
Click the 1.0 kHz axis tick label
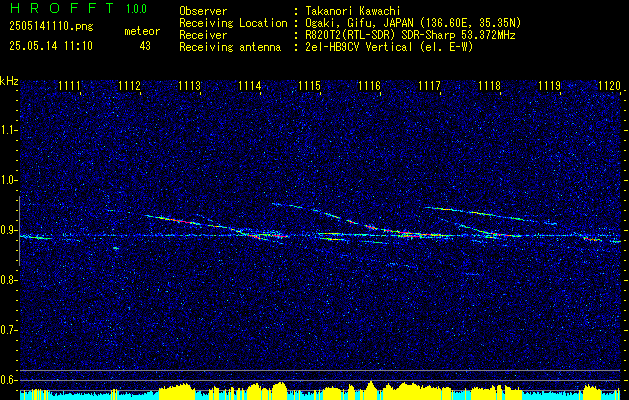pyautogui.click(x=9, y=181)
